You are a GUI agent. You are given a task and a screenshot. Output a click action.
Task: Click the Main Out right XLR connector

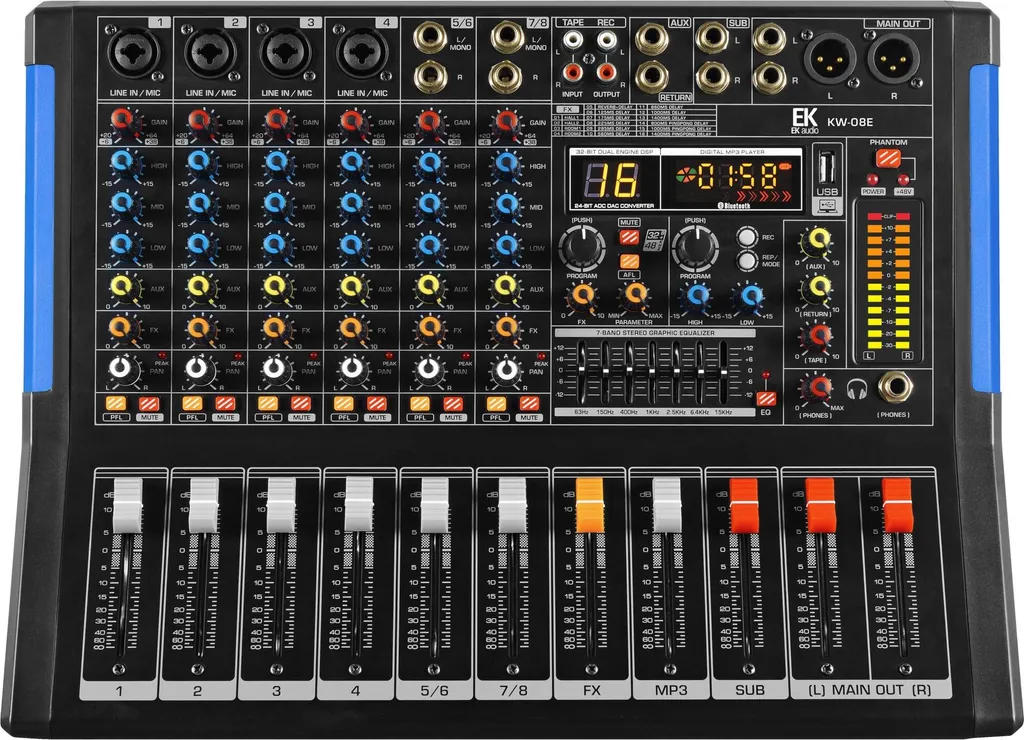pos(893,60)
